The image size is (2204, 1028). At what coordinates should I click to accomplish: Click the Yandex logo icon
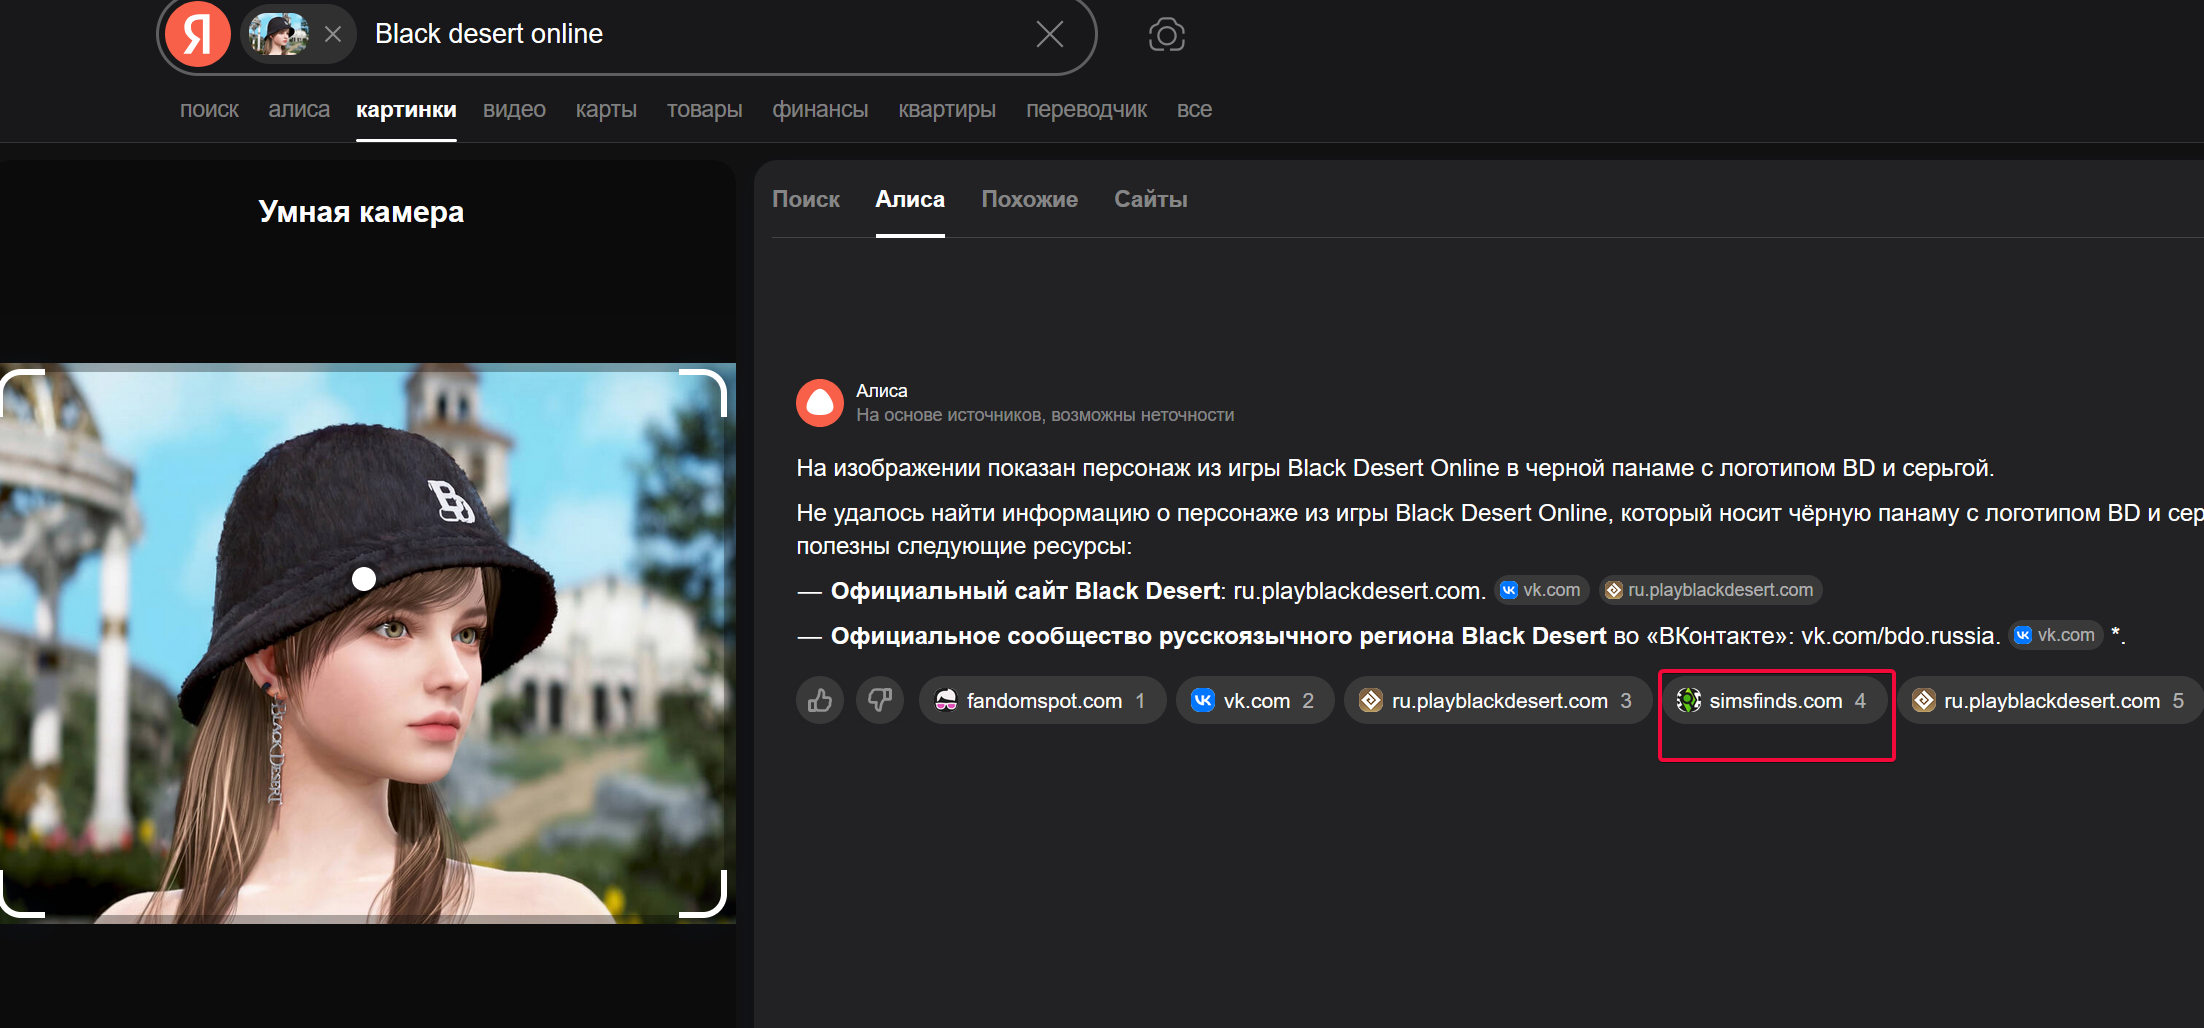(x=198, y=35)
